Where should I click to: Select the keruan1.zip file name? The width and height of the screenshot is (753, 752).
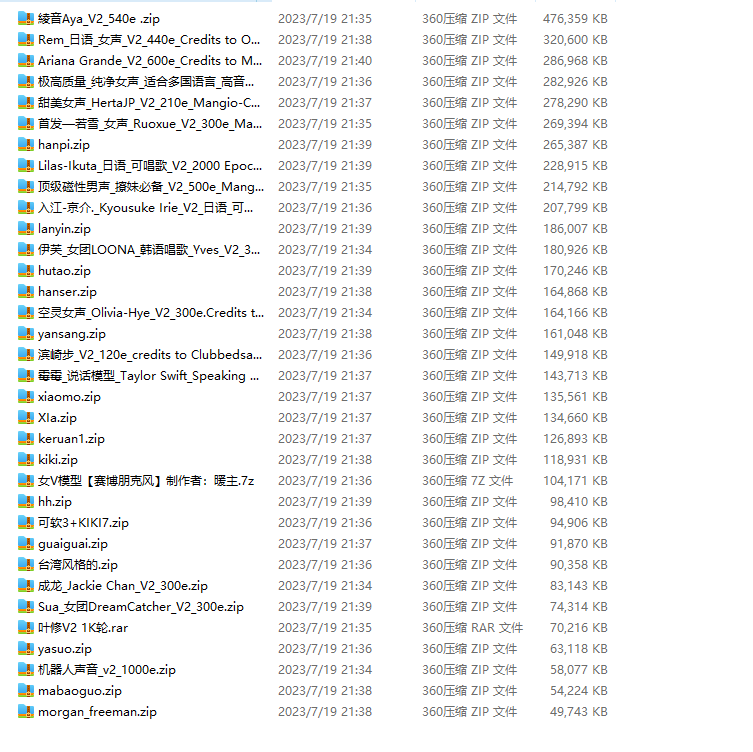(x=72, y=439)
